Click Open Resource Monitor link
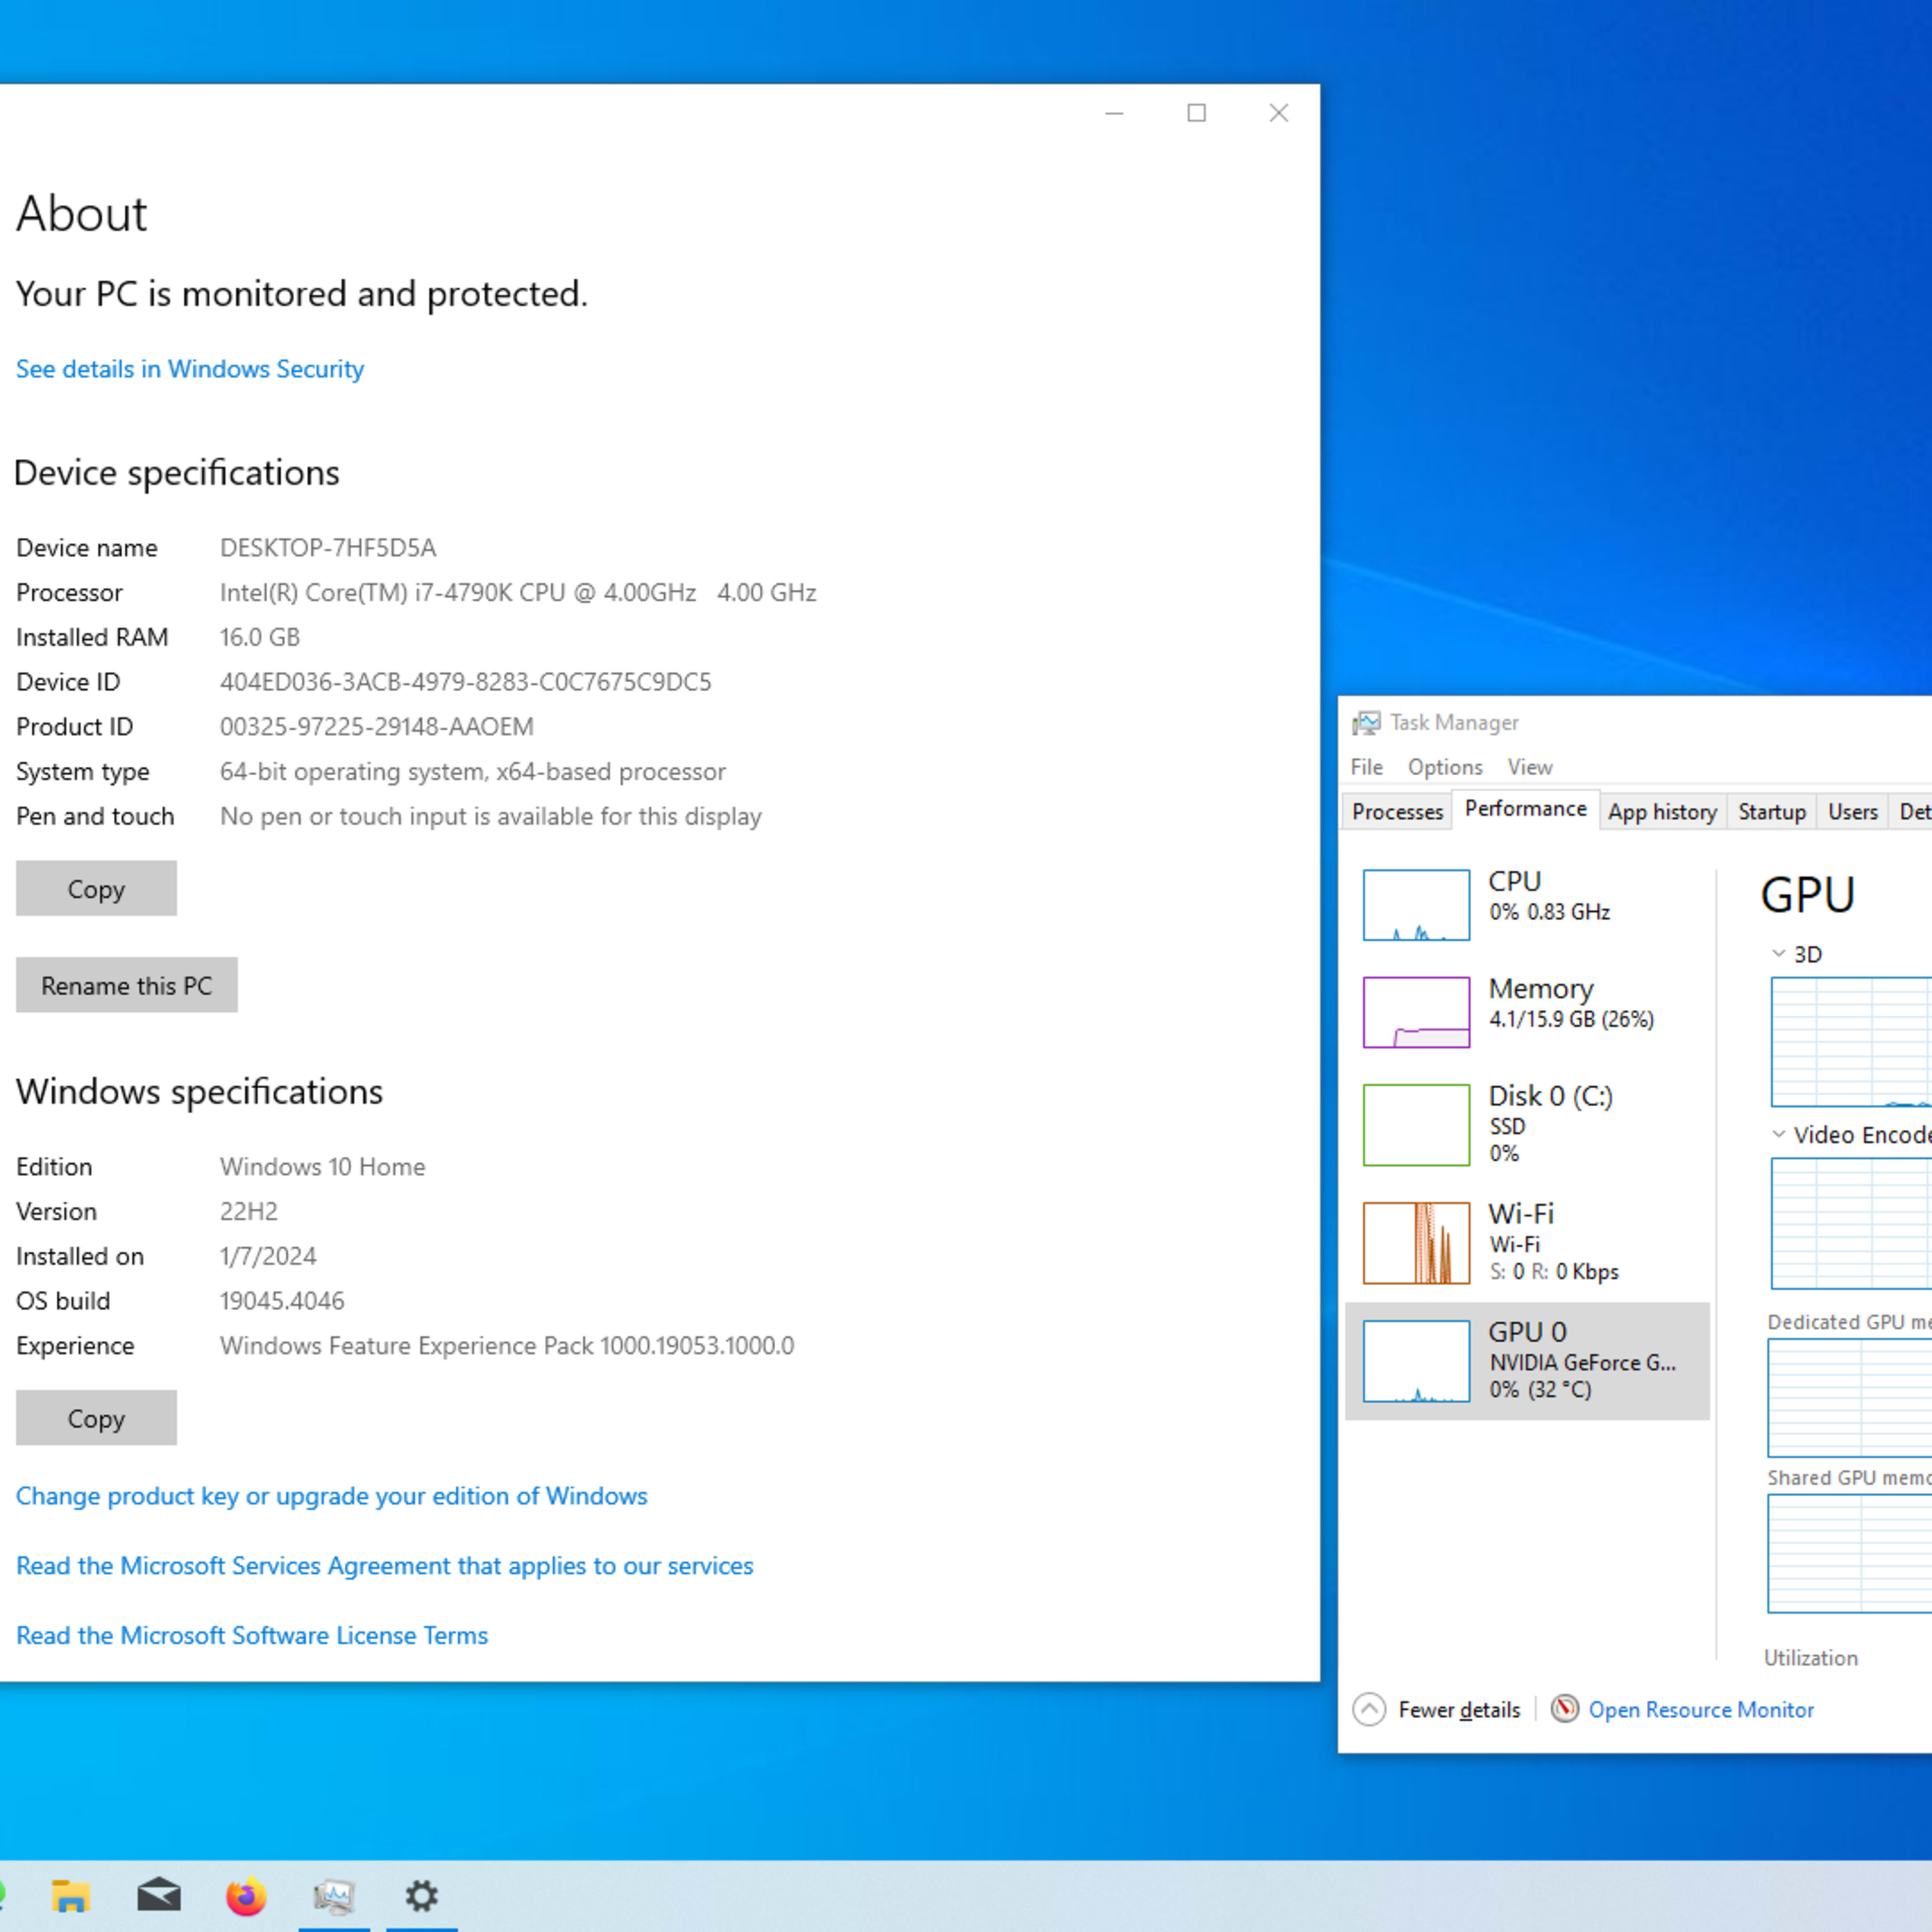 tap(1701, 1709)
